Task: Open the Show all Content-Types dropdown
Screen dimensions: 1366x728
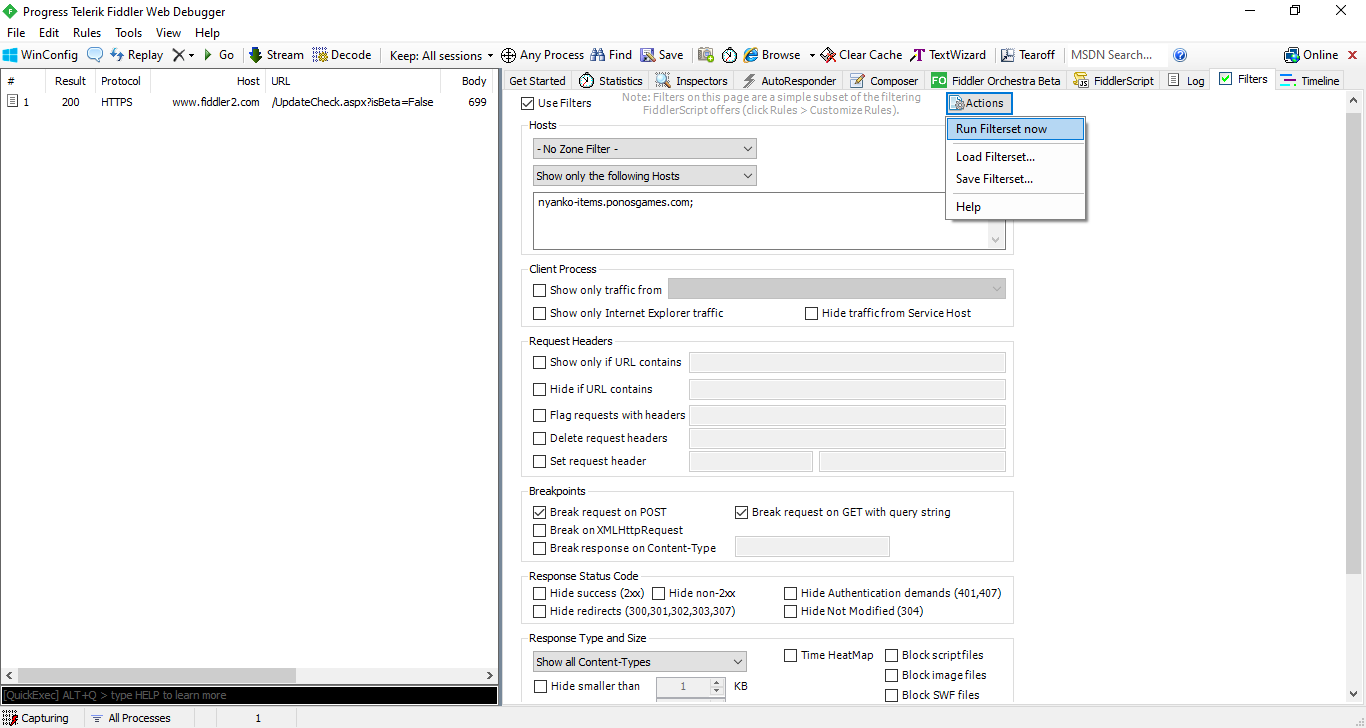Action: [x=640, y=662]
